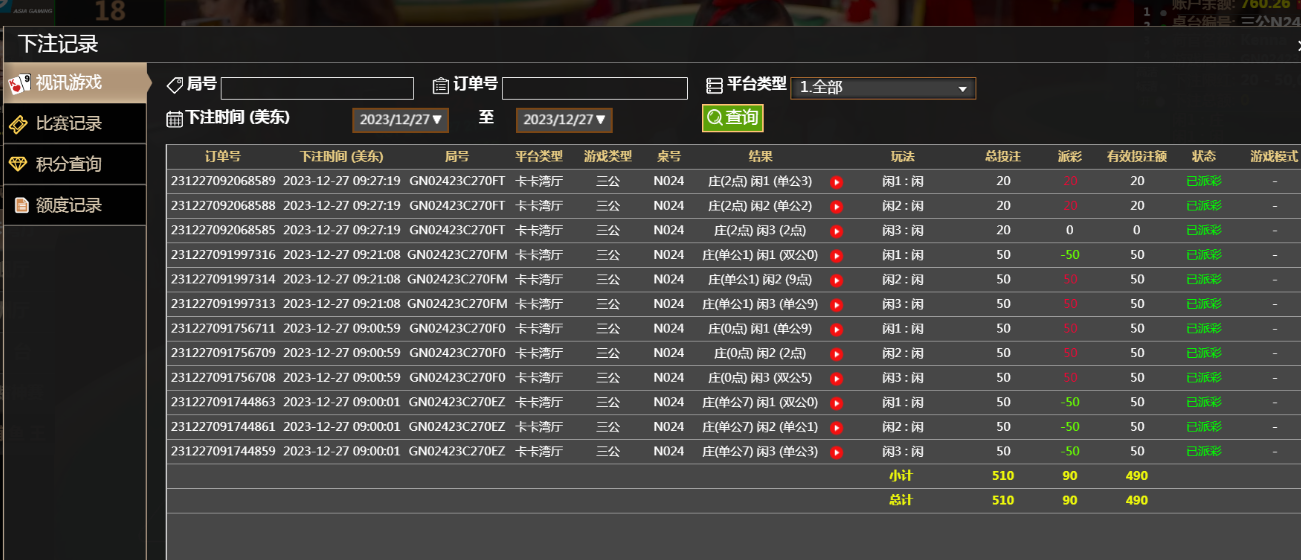Image resolution: width=1301 pixels, height=560 pixels.
Task: Click 已派彩 status for order 231227092068585
Action: point(1204,230)
